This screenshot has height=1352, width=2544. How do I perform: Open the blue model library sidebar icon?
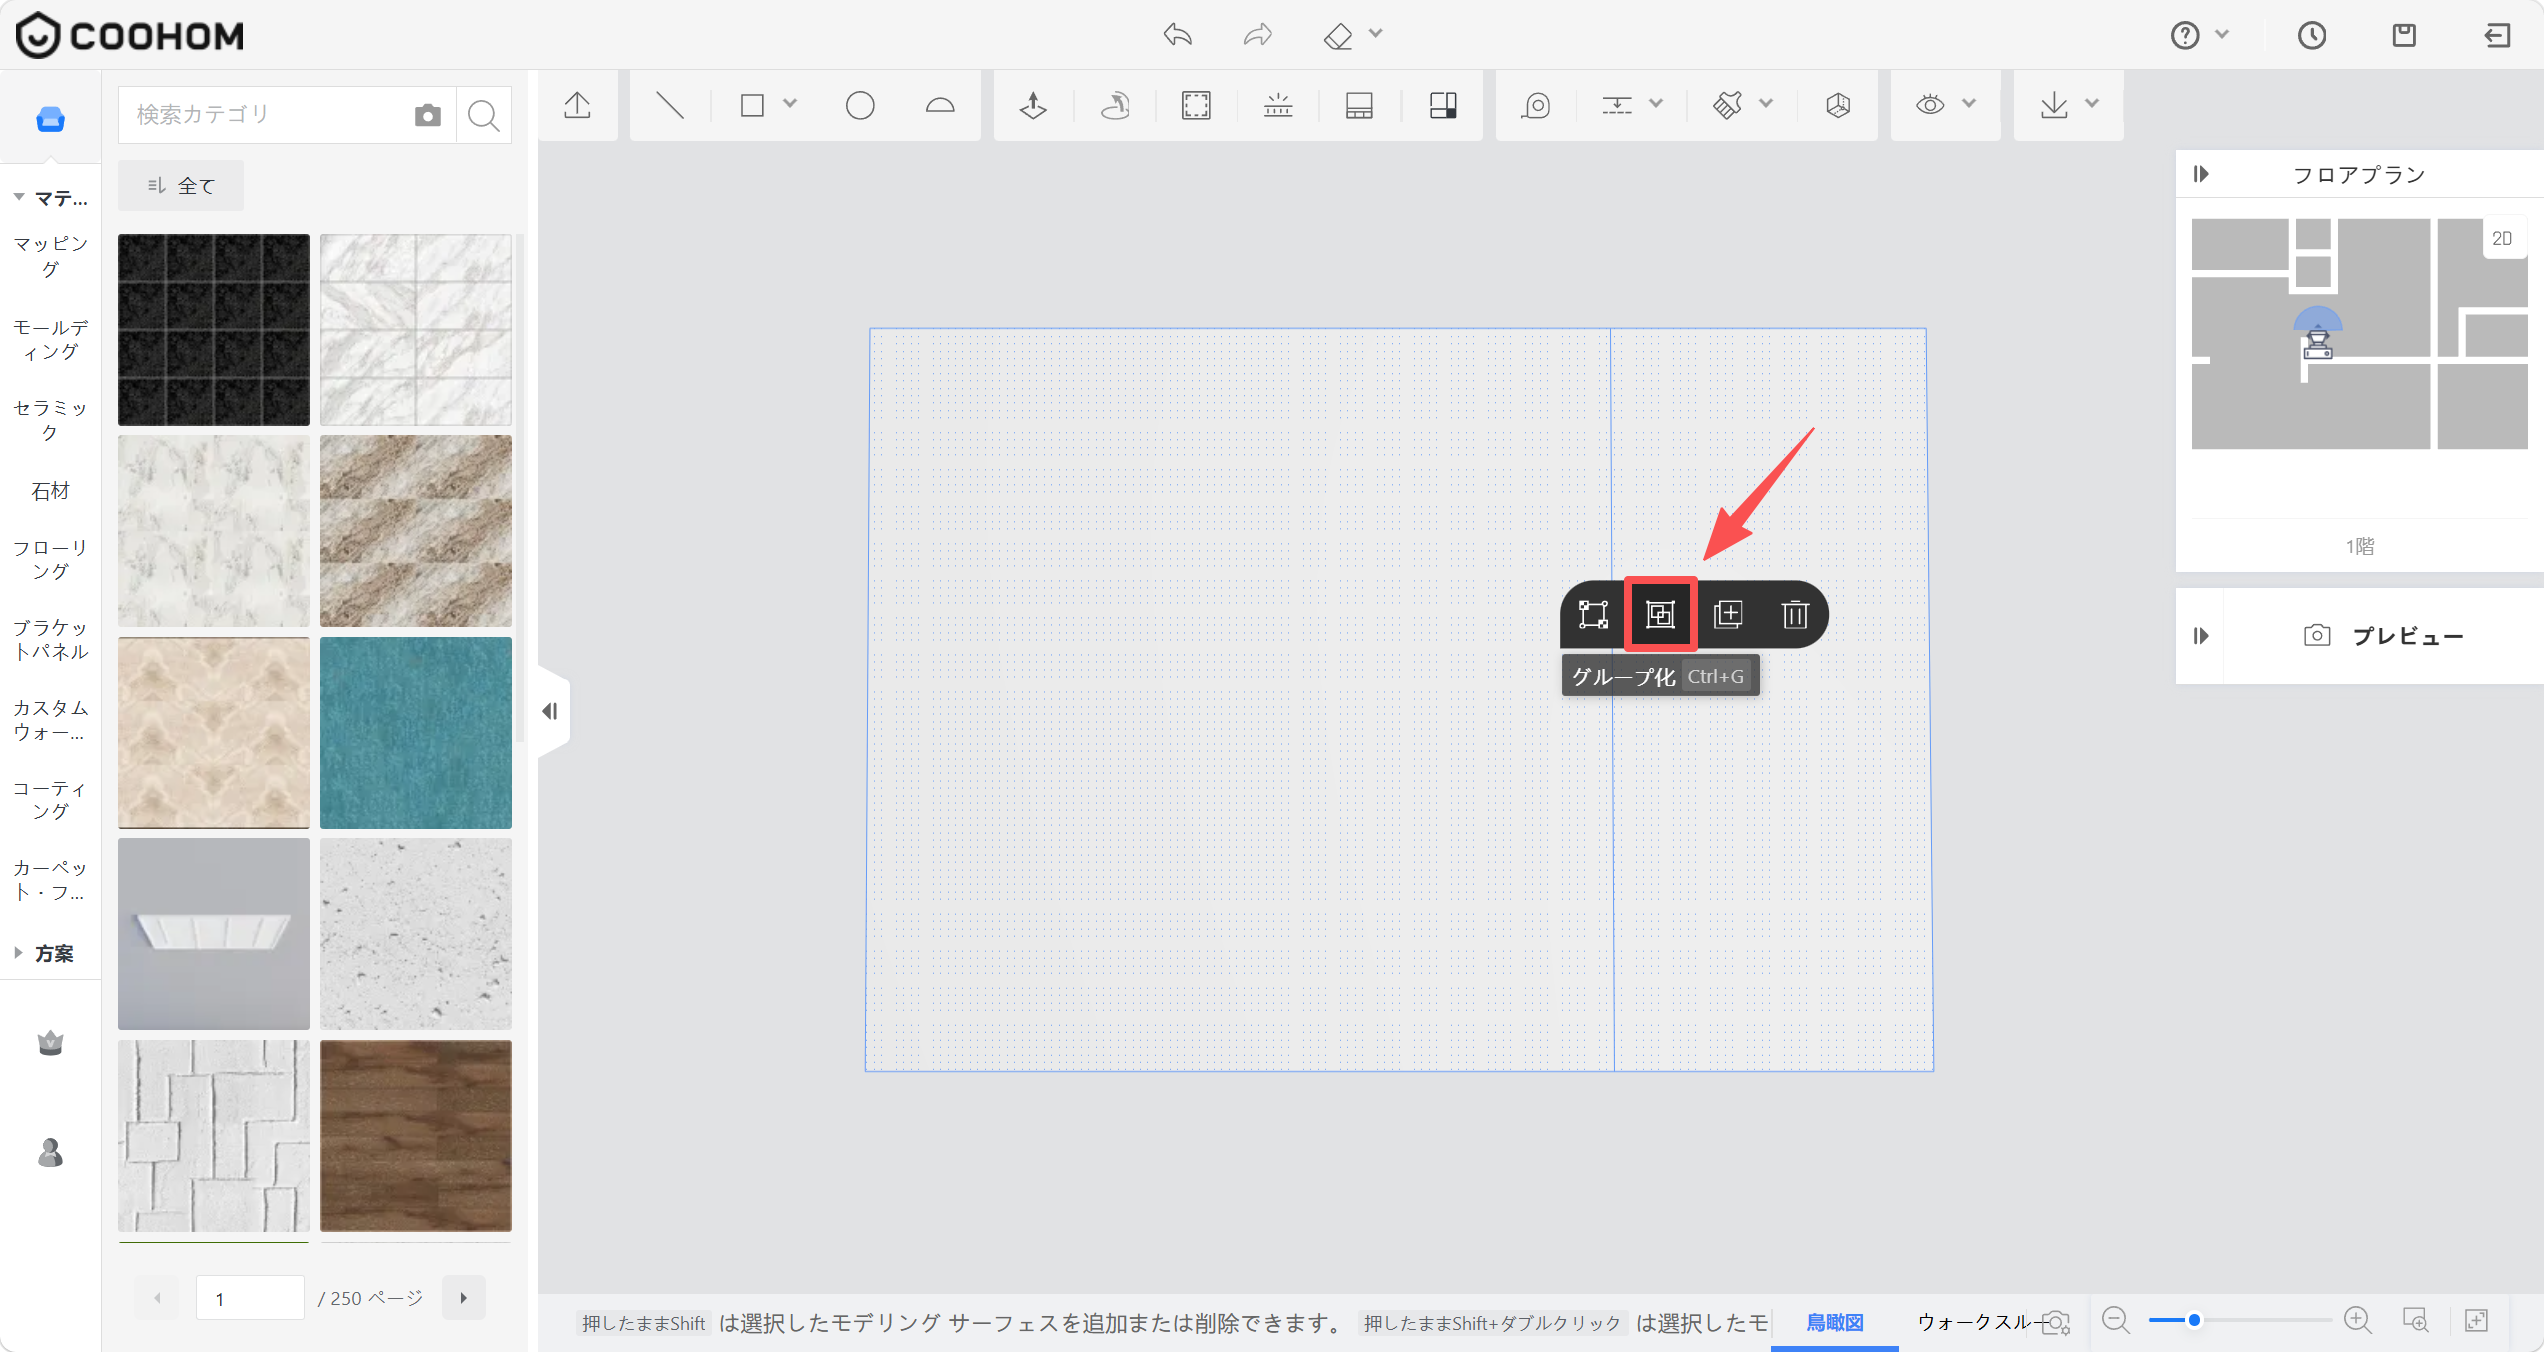click(x=50, y=119)
